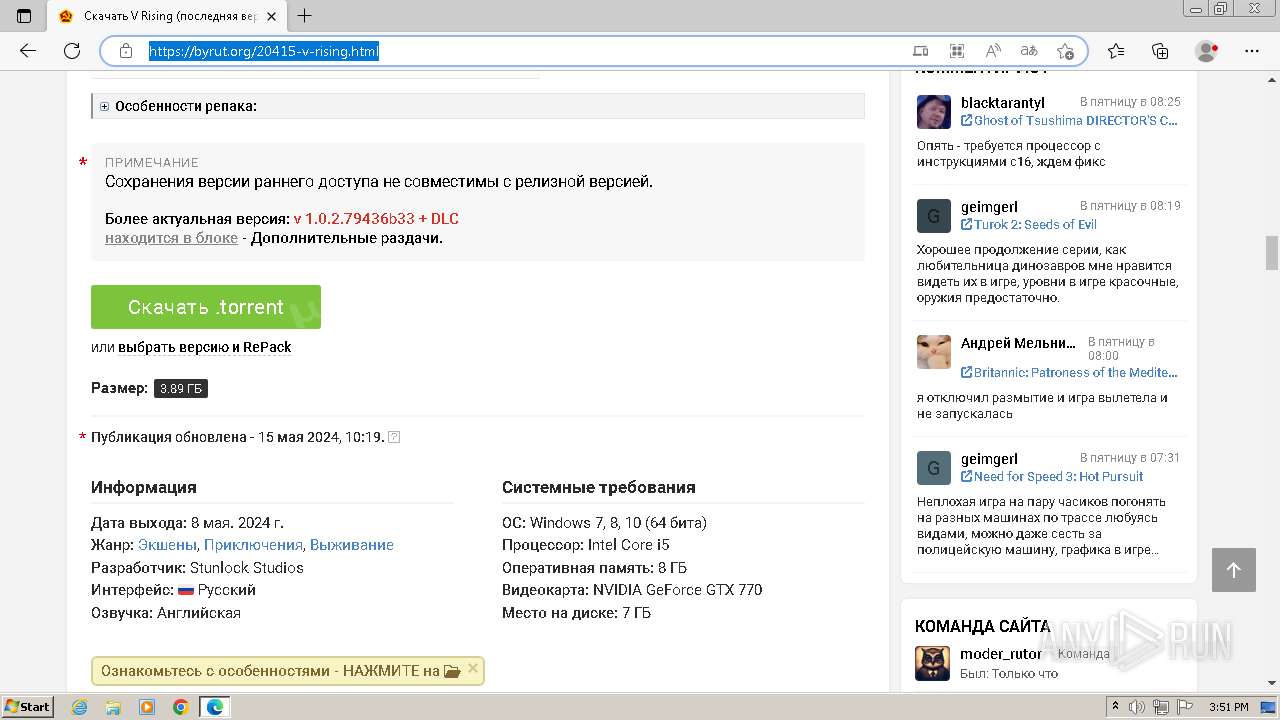Launch Internet Explorer from taskbar
This screenshot has height=720, width=1280.
[80, 707]
